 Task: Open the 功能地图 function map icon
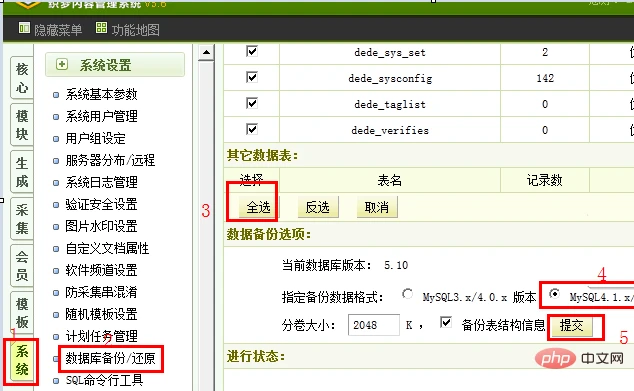coord(101,28)
